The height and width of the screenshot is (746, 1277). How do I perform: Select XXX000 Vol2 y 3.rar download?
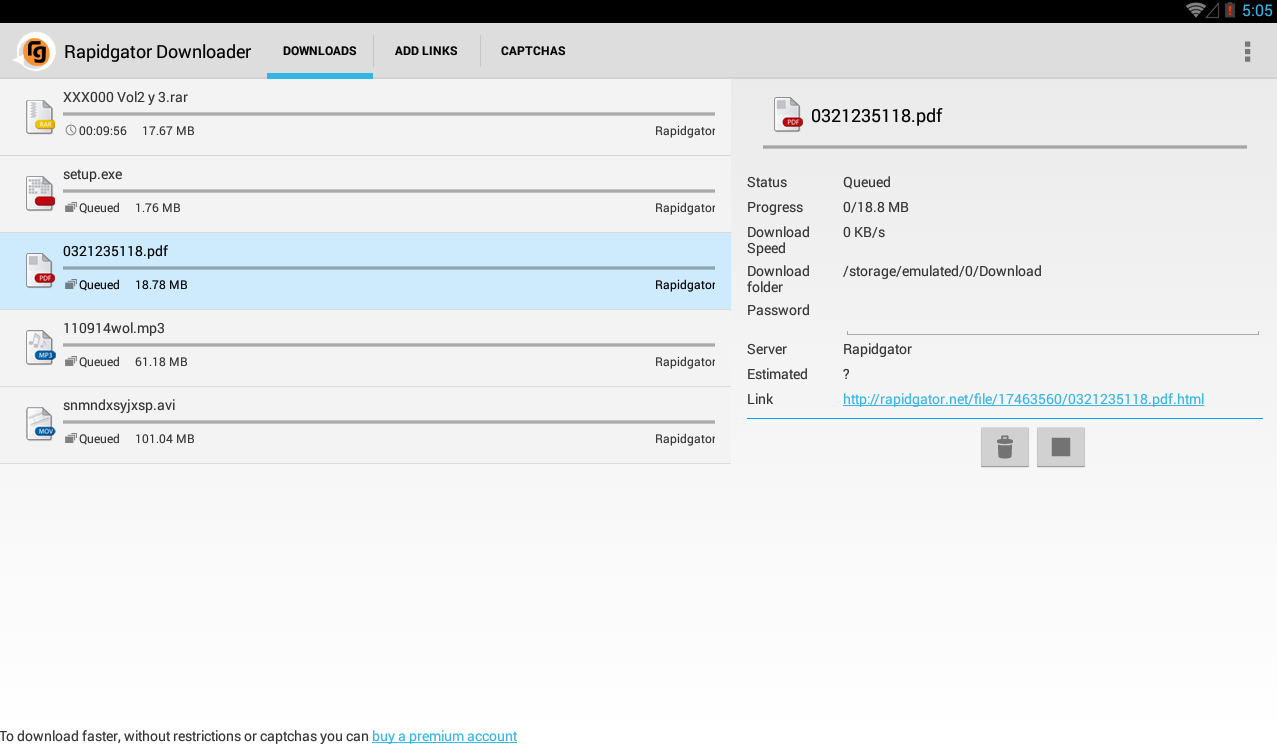365,117
